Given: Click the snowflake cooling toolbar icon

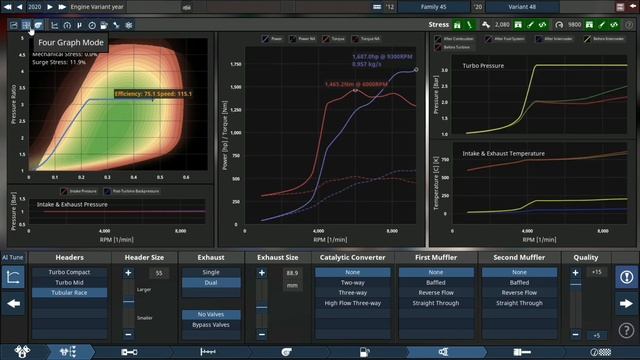Looking at the screenshot, I should point(129,25).
